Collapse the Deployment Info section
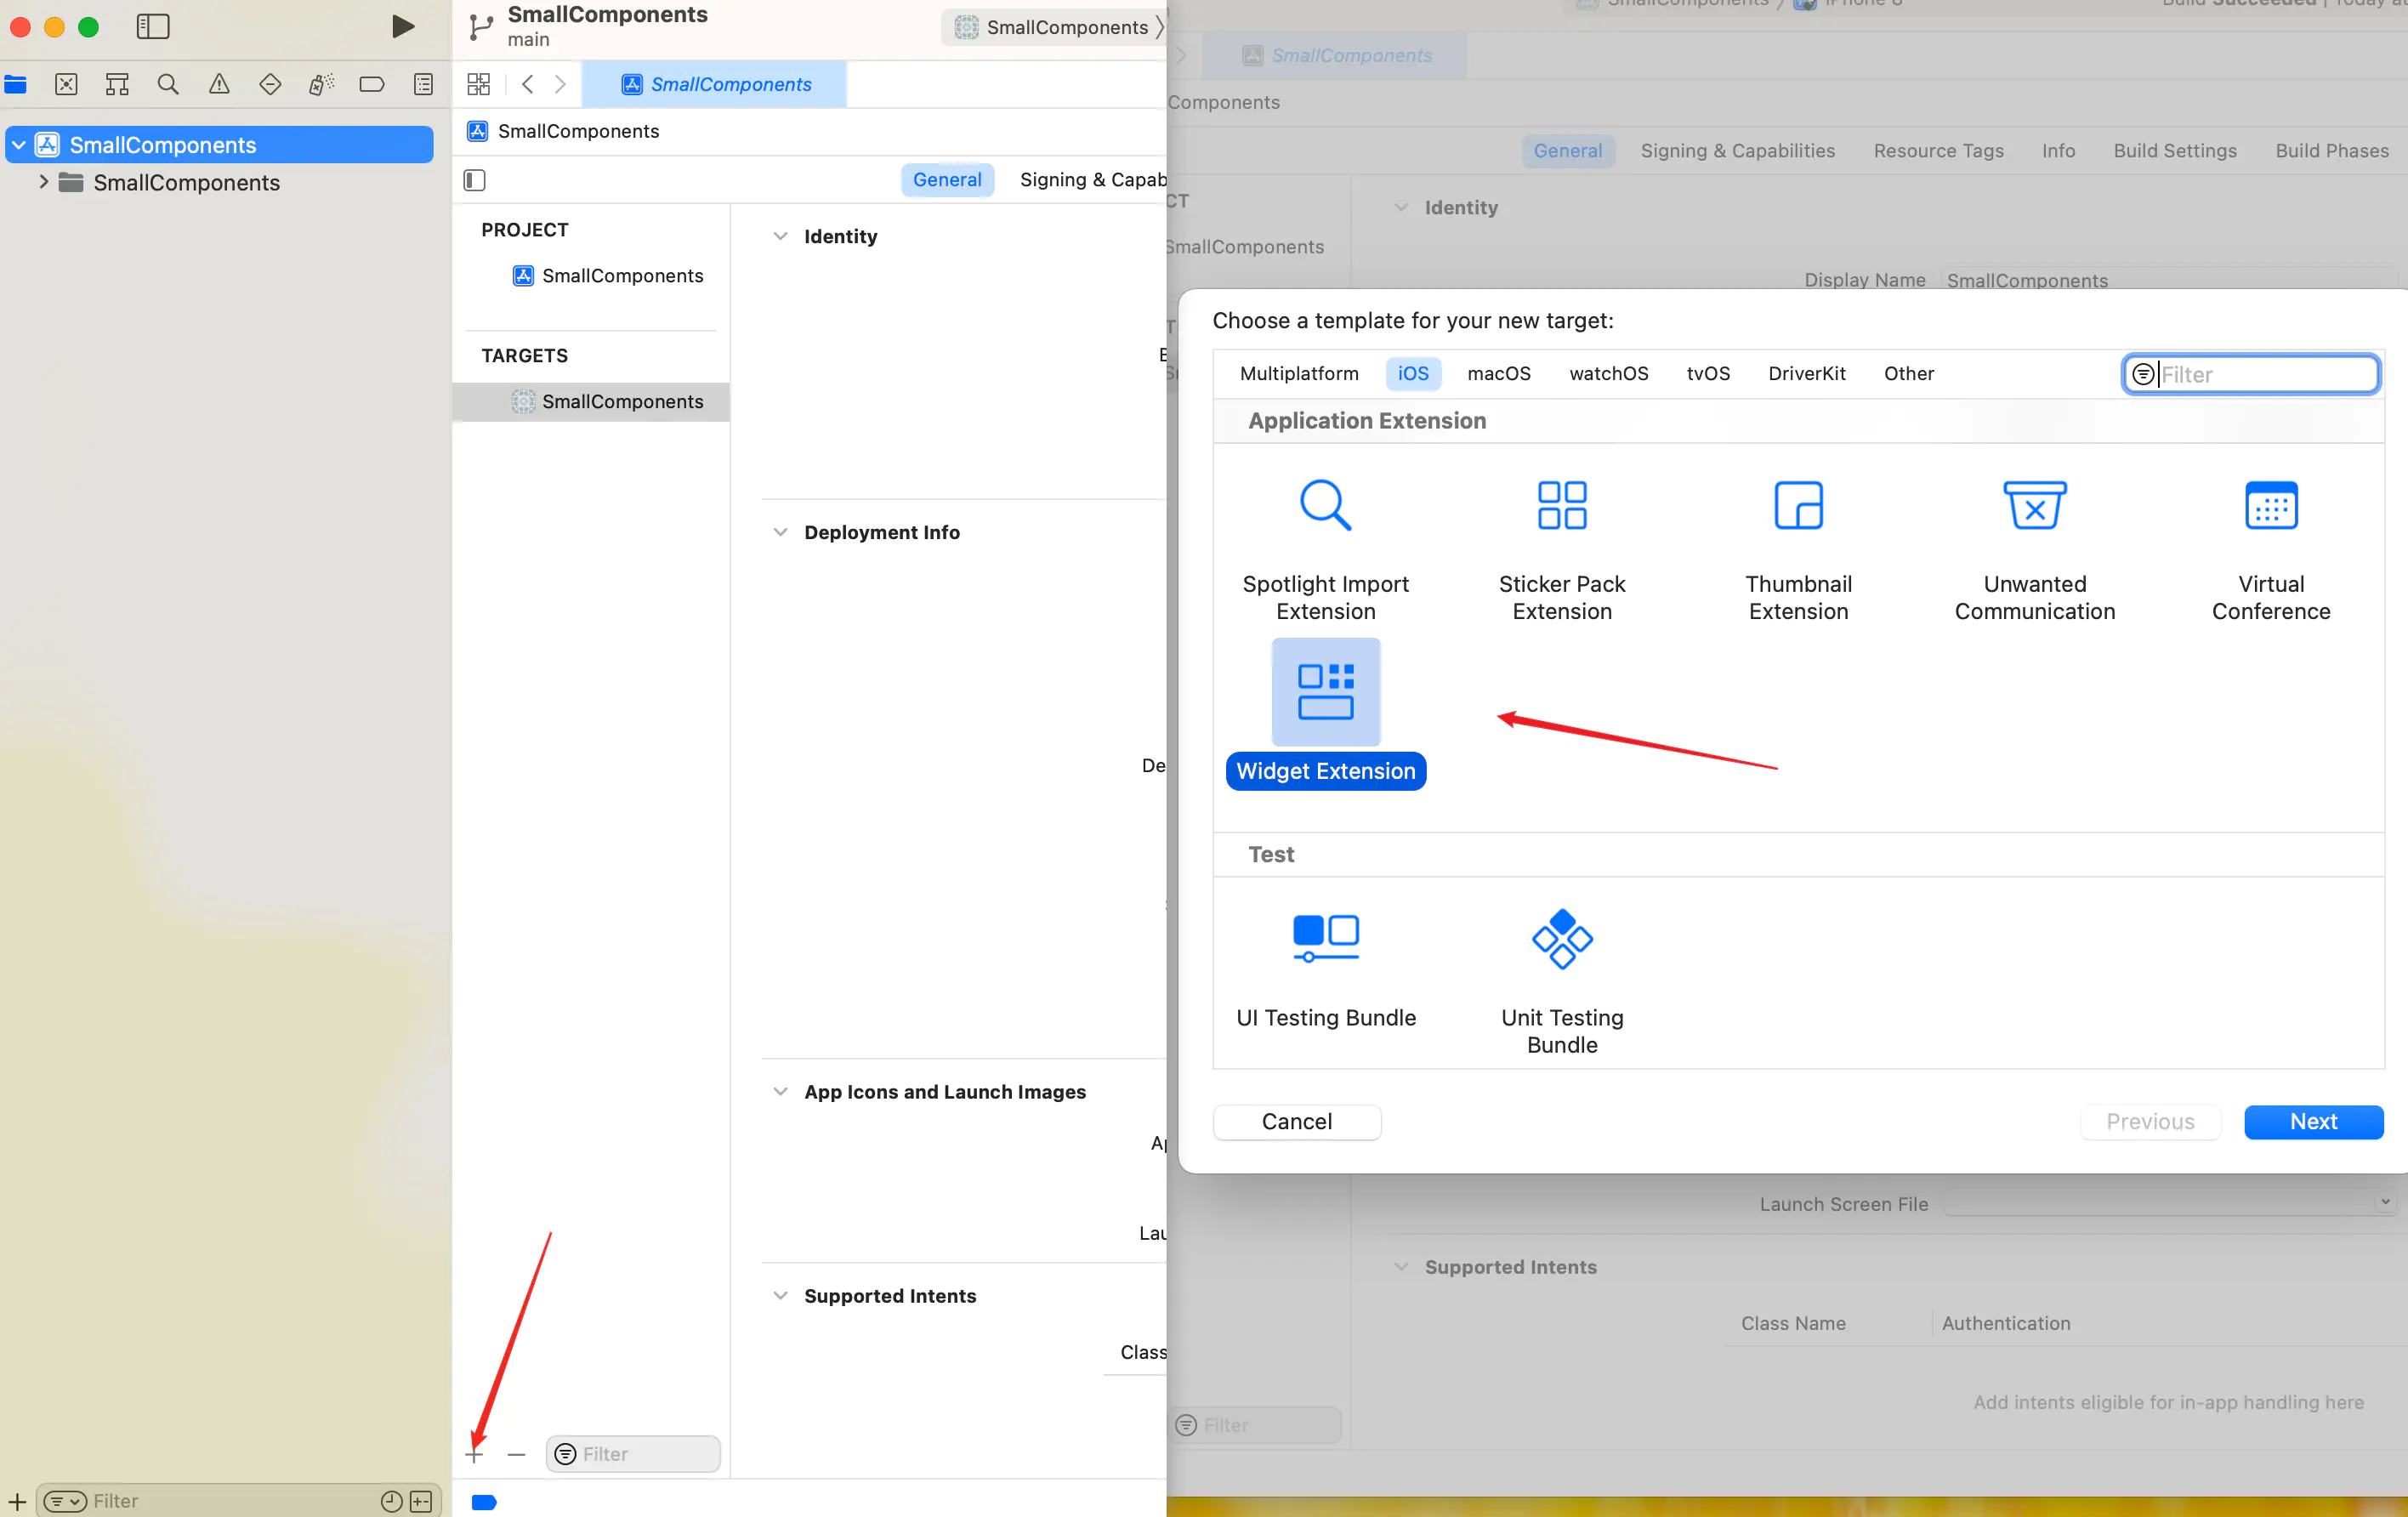 point(780,532)
